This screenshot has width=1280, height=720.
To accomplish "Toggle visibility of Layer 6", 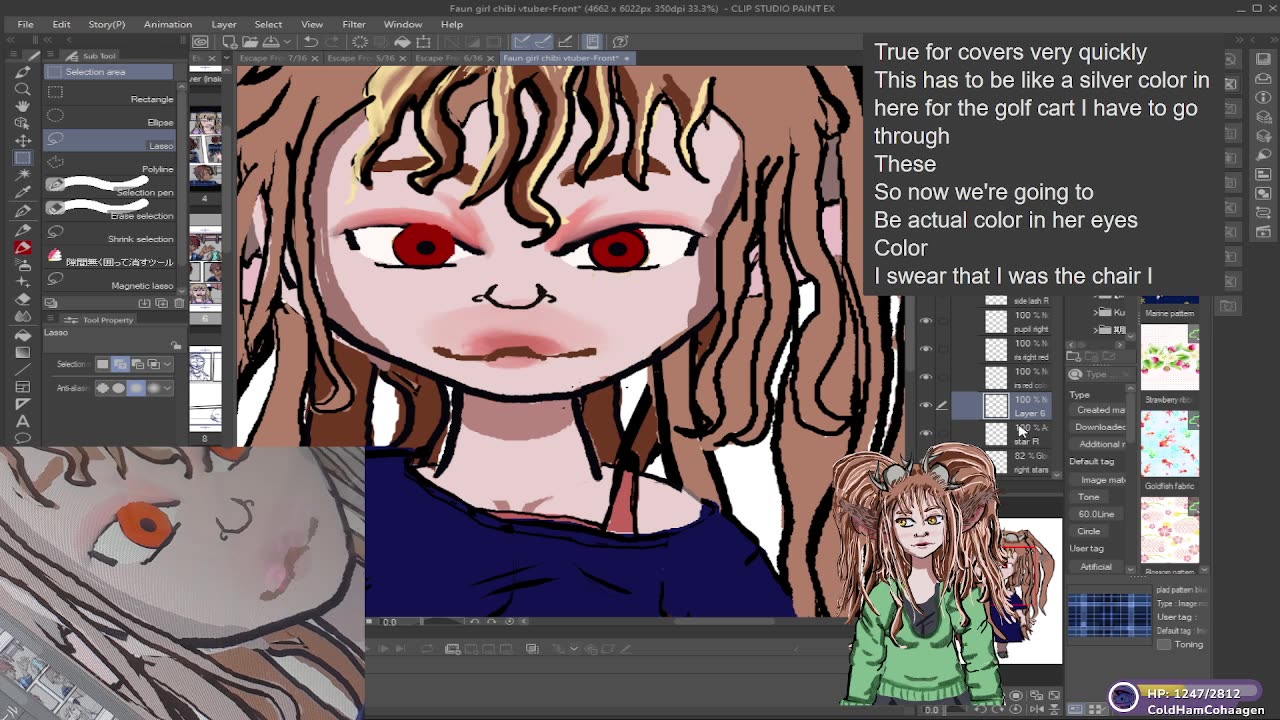I will pyautogui.click(x=926, y=405).
